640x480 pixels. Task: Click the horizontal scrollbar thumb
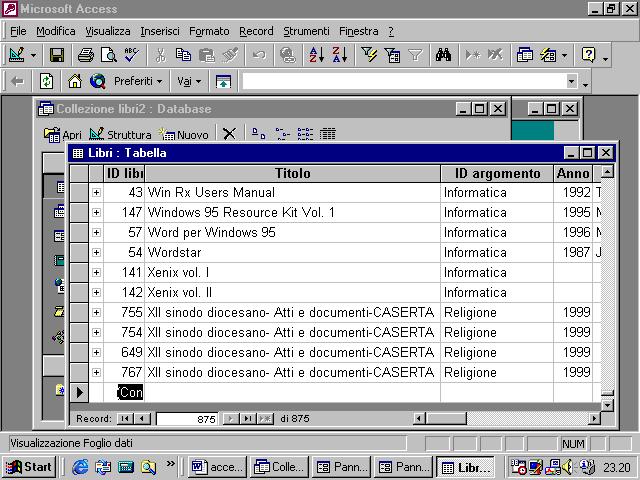(446, 418)
